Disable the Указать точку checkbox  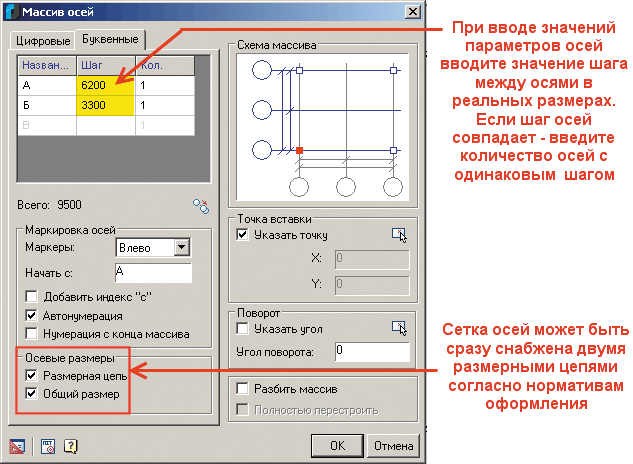point(242,235)
